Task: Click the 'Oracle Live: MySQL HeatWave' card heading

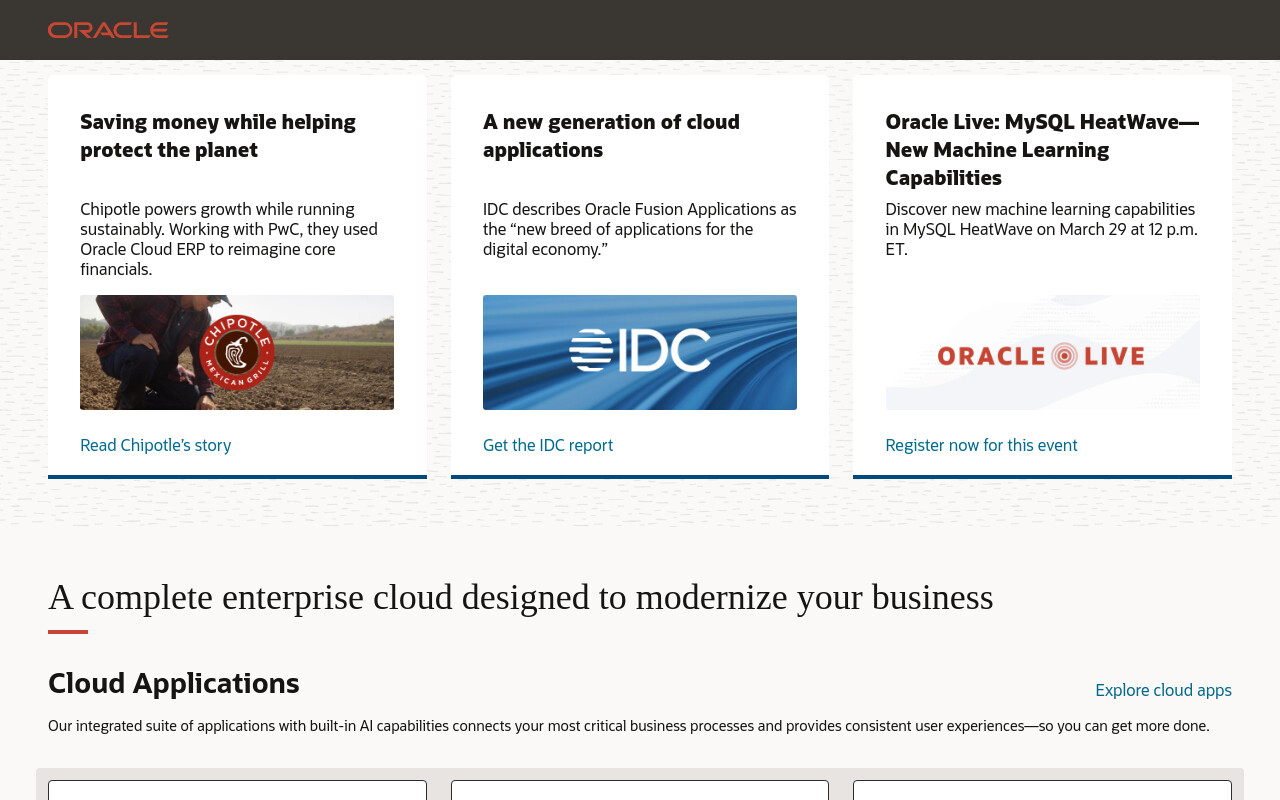Action: click(1042, 150)
